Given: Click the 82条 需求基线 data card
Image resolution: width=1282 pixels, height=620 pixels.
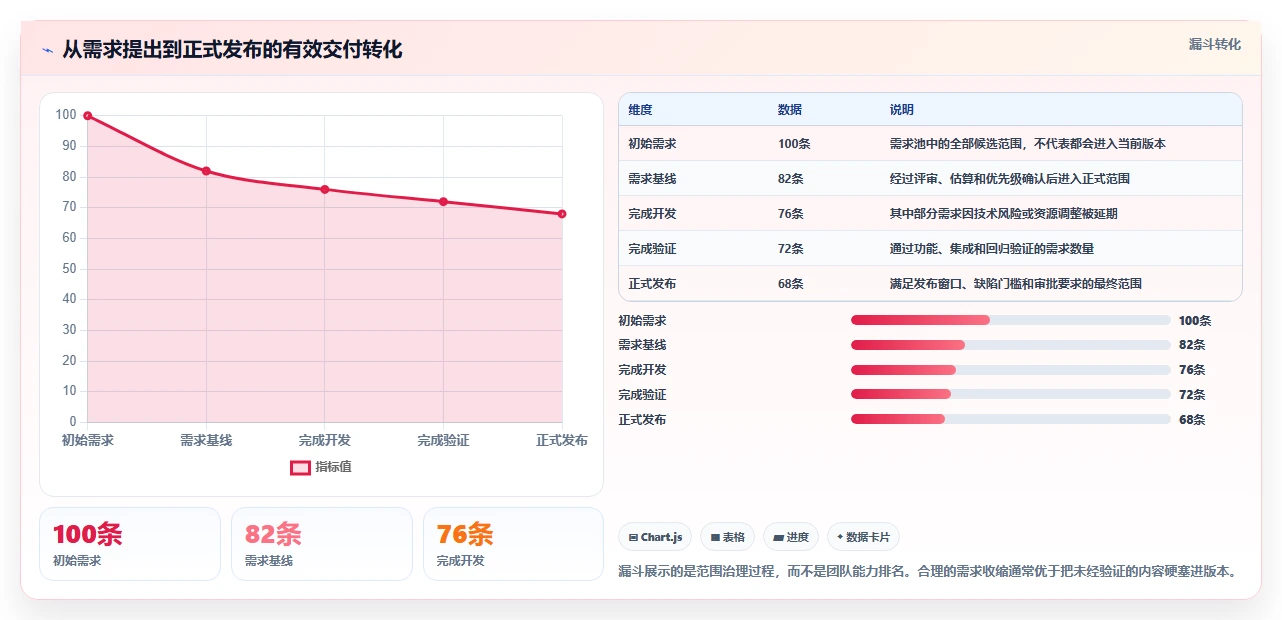Looking at the screenshot, I should [322, 544].
